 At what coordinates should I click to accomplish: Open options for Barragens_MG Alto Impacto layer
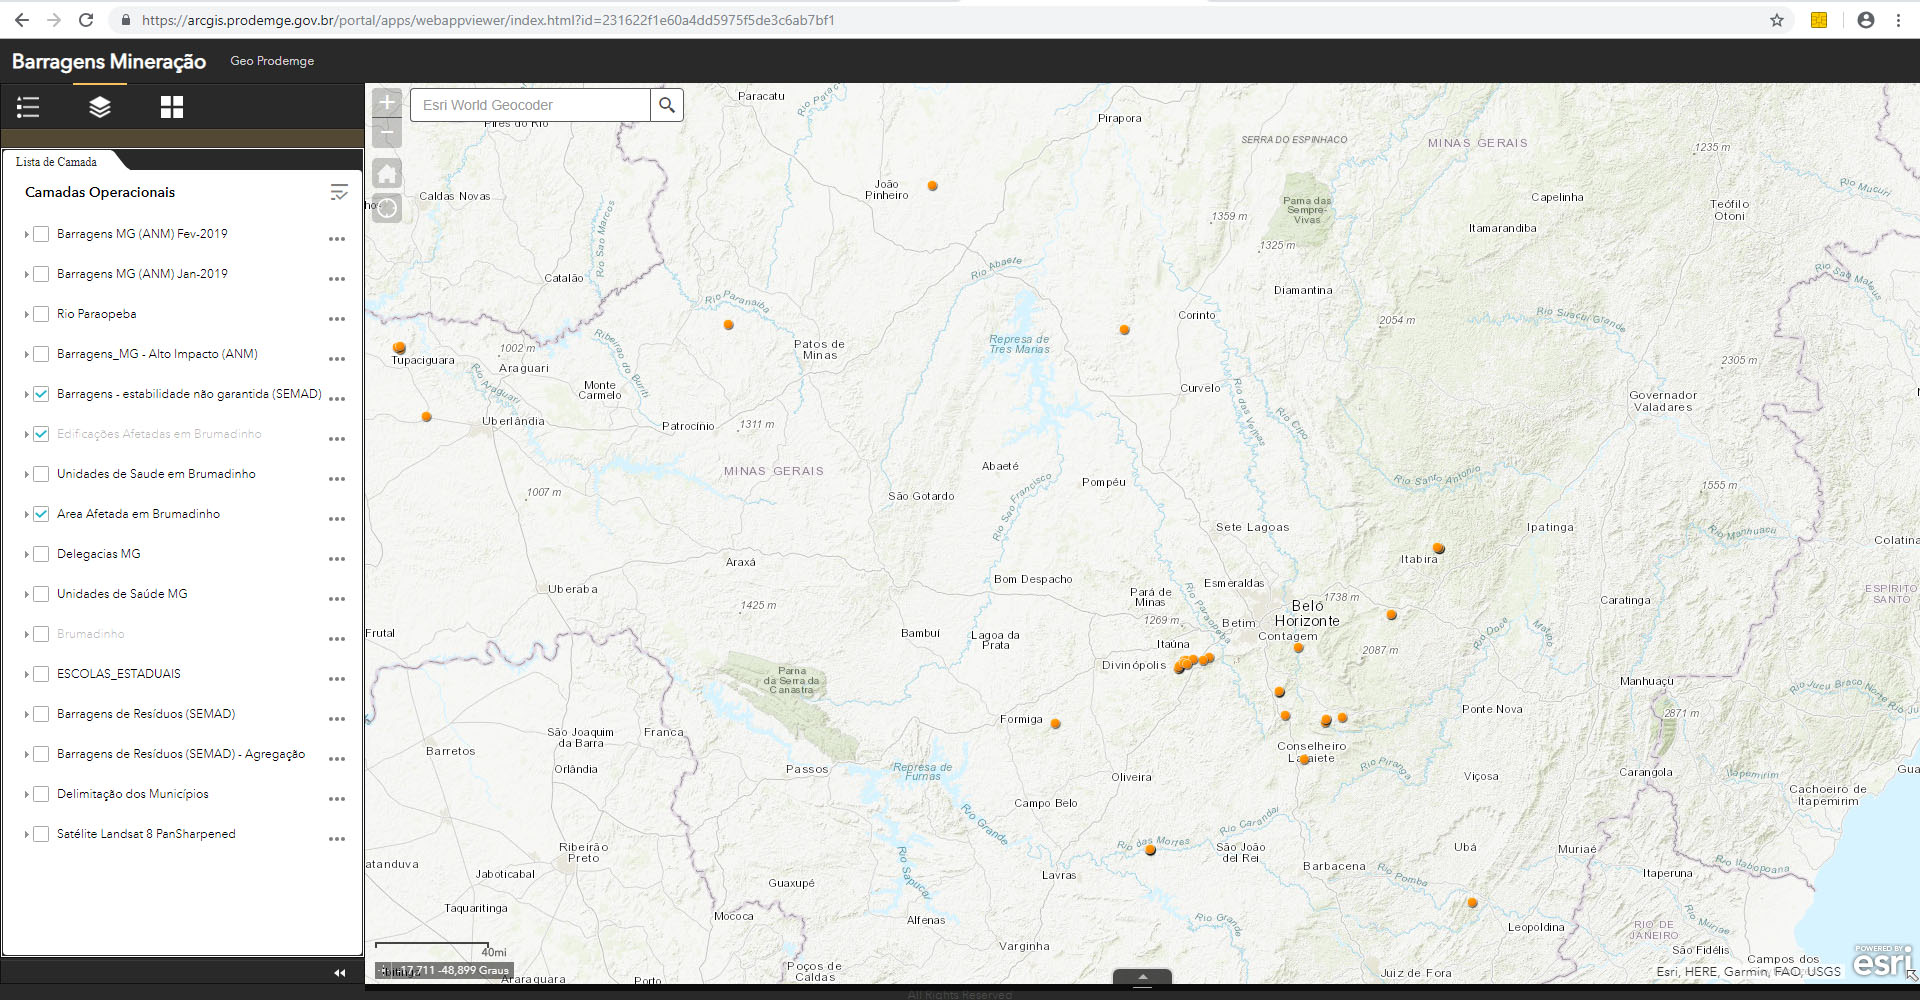337,359
